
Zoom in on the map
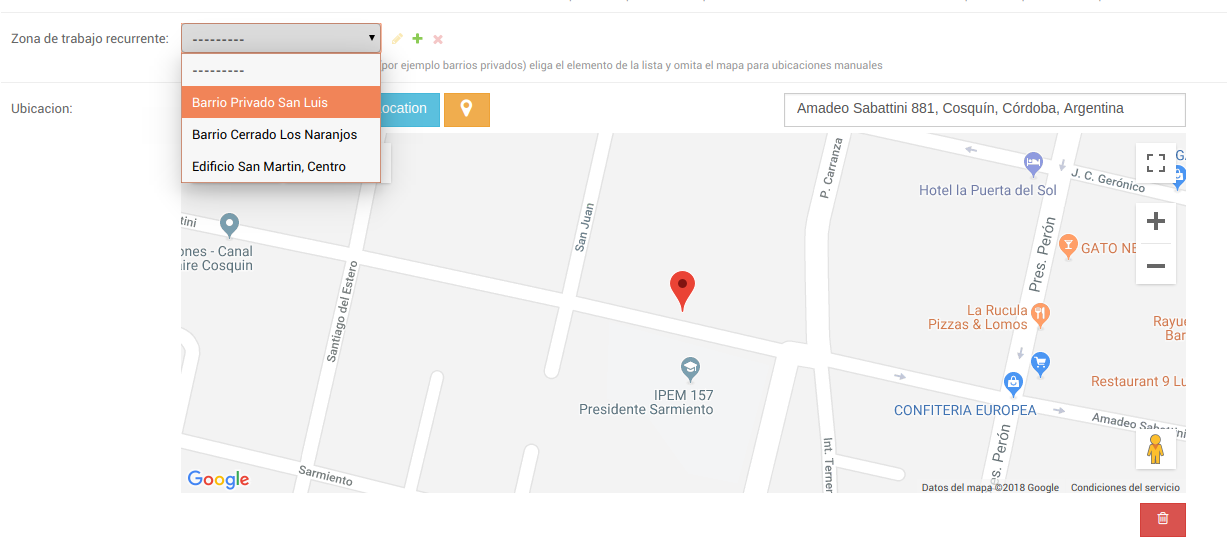1156,222
